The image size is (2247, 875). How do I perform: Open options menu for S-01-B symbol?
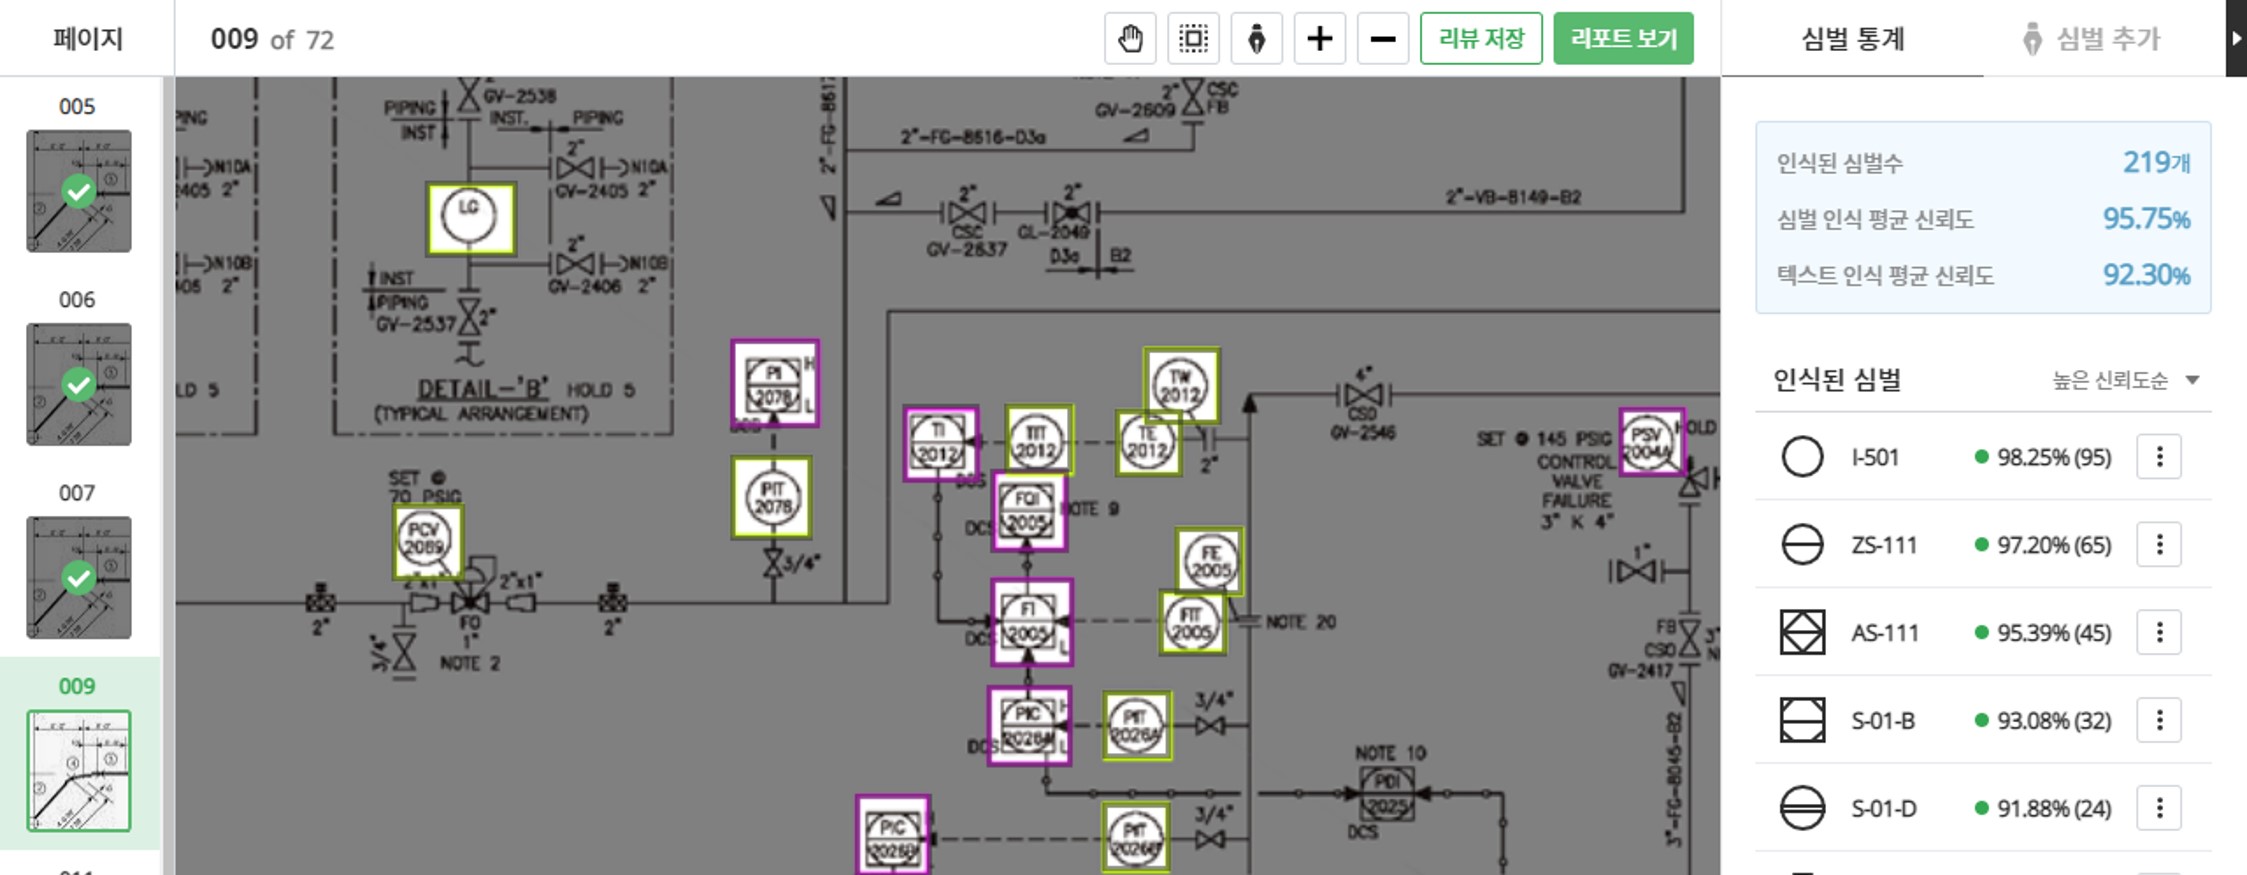pos(2159,721)
